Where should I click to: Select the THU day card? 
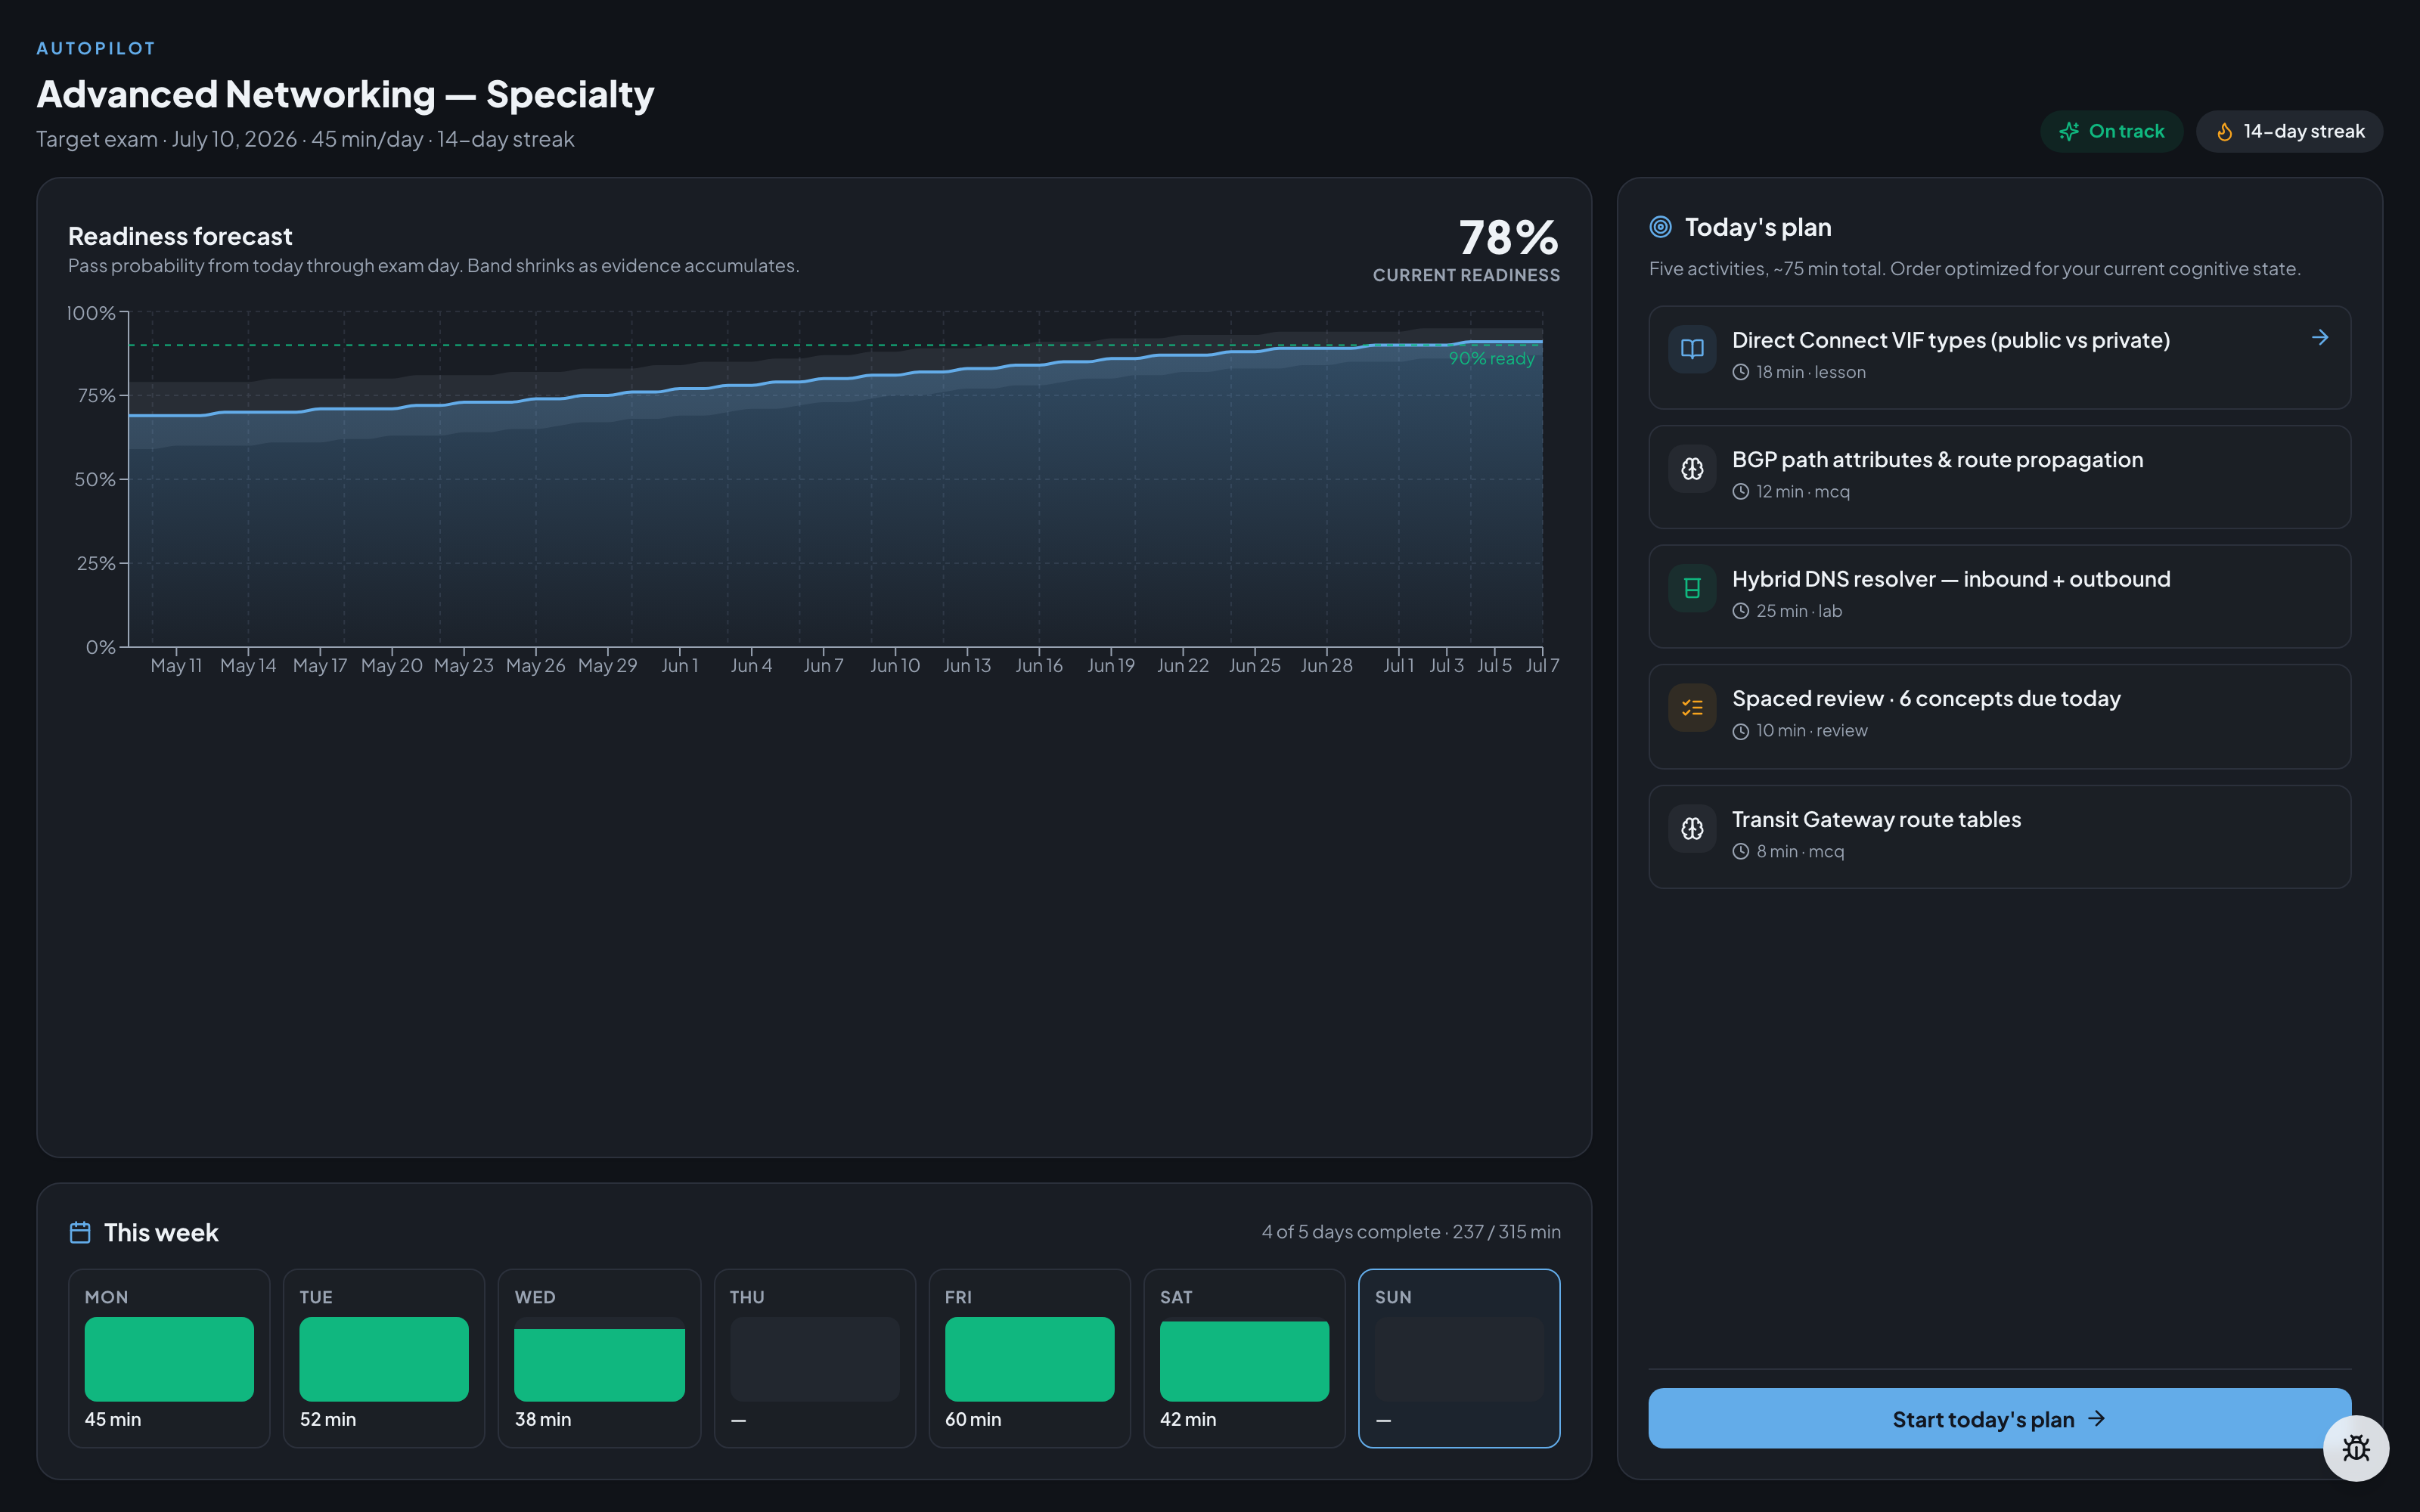[x=814, y=1358]
